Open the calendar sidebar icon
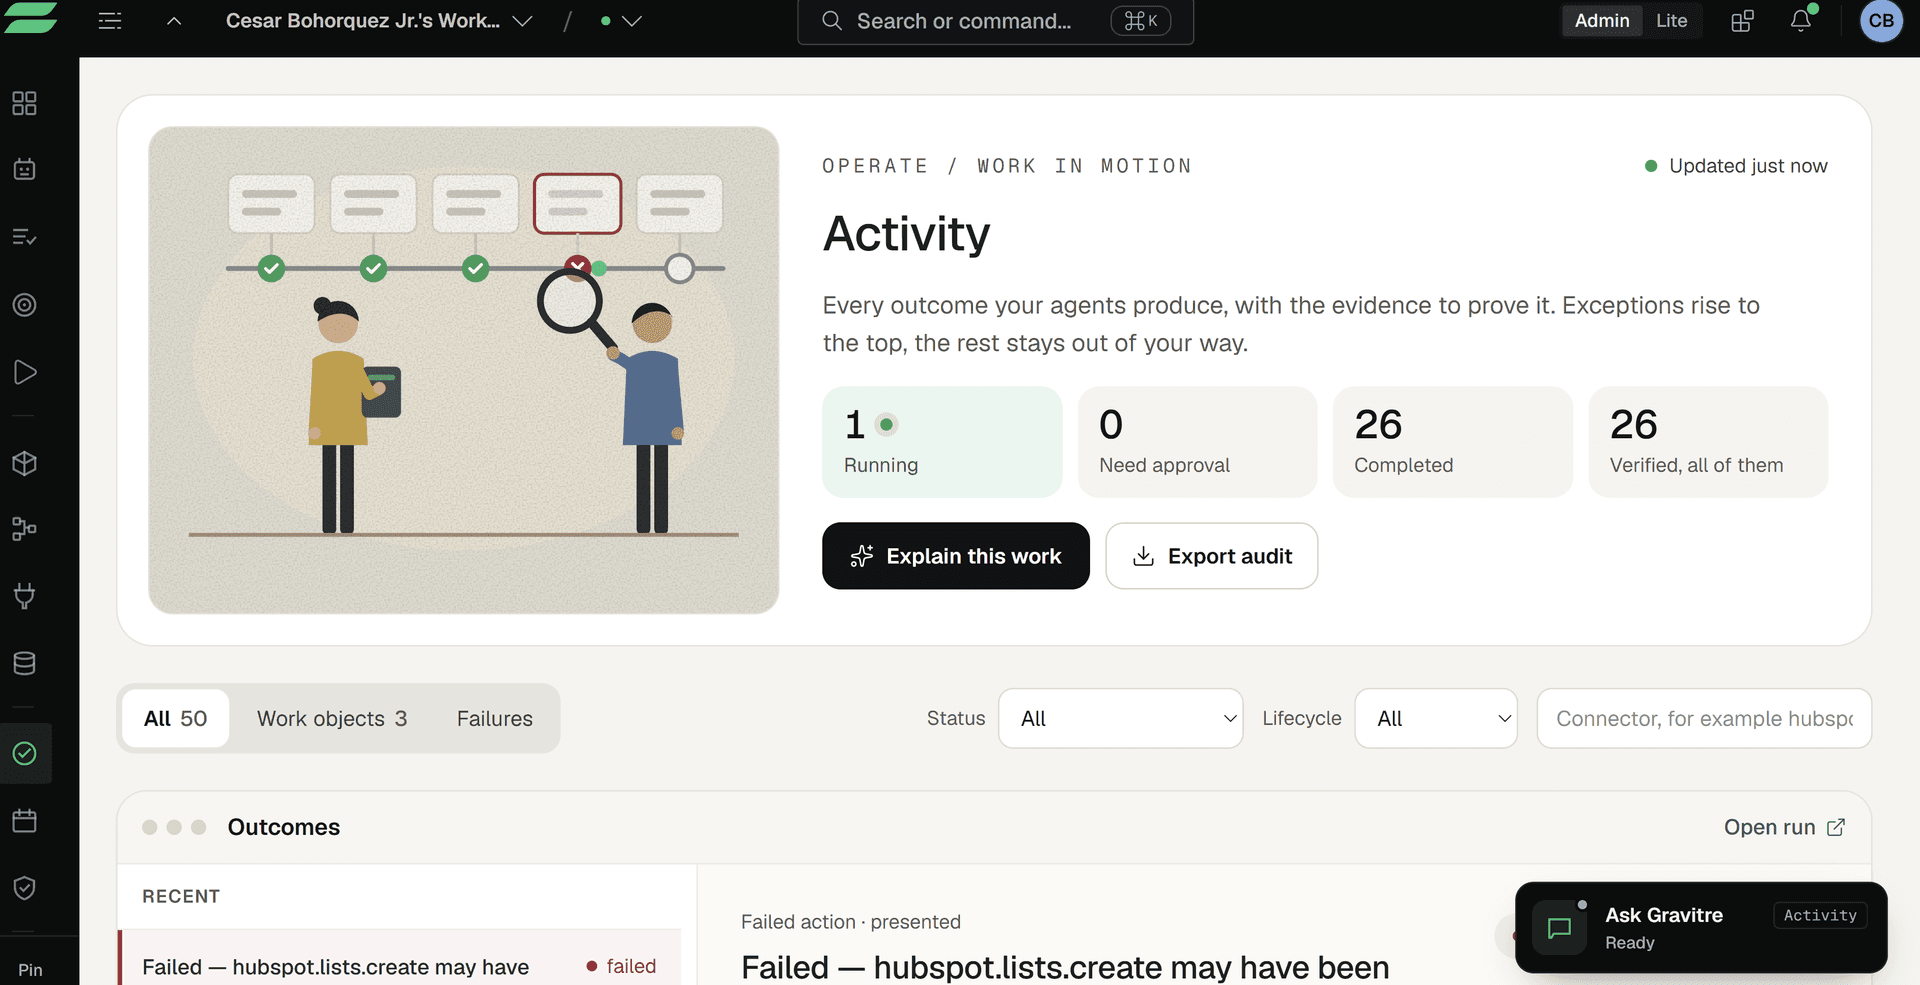Image resolution: width=1920 pixels, height=985 pixels. click(x=25, y=821)
